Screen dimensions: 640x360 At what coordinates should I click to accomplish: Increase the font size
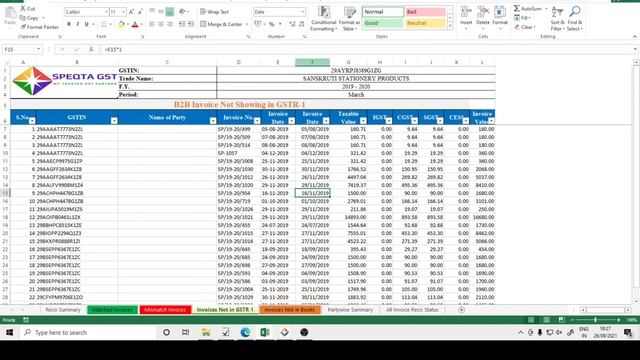point(131,12)
